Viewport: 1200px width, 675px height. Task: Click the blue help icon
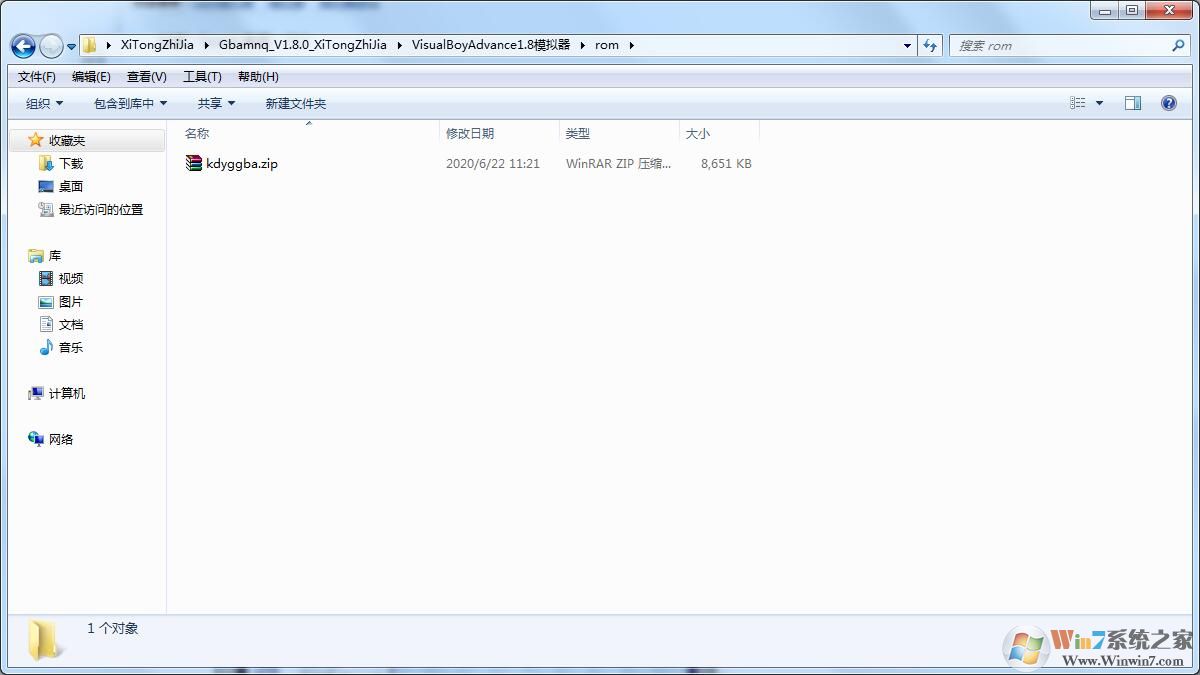[x=1168, y=103]
